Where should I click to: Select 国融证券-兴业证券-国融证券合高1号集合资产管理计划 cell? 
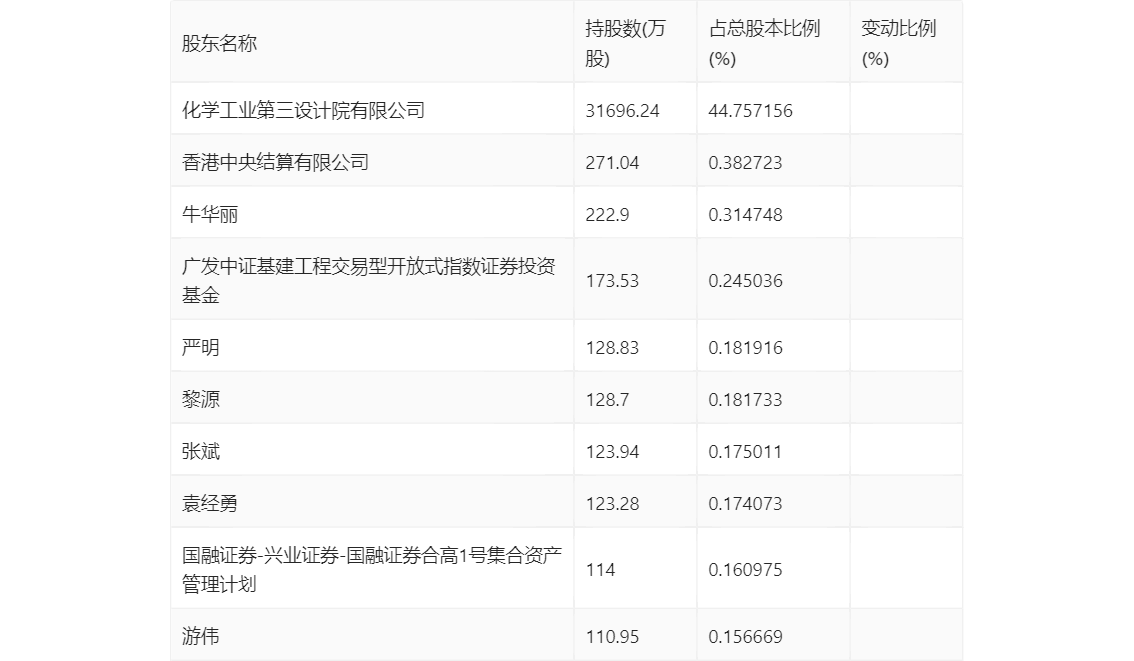pyautogui.click(x=372, y=570)
